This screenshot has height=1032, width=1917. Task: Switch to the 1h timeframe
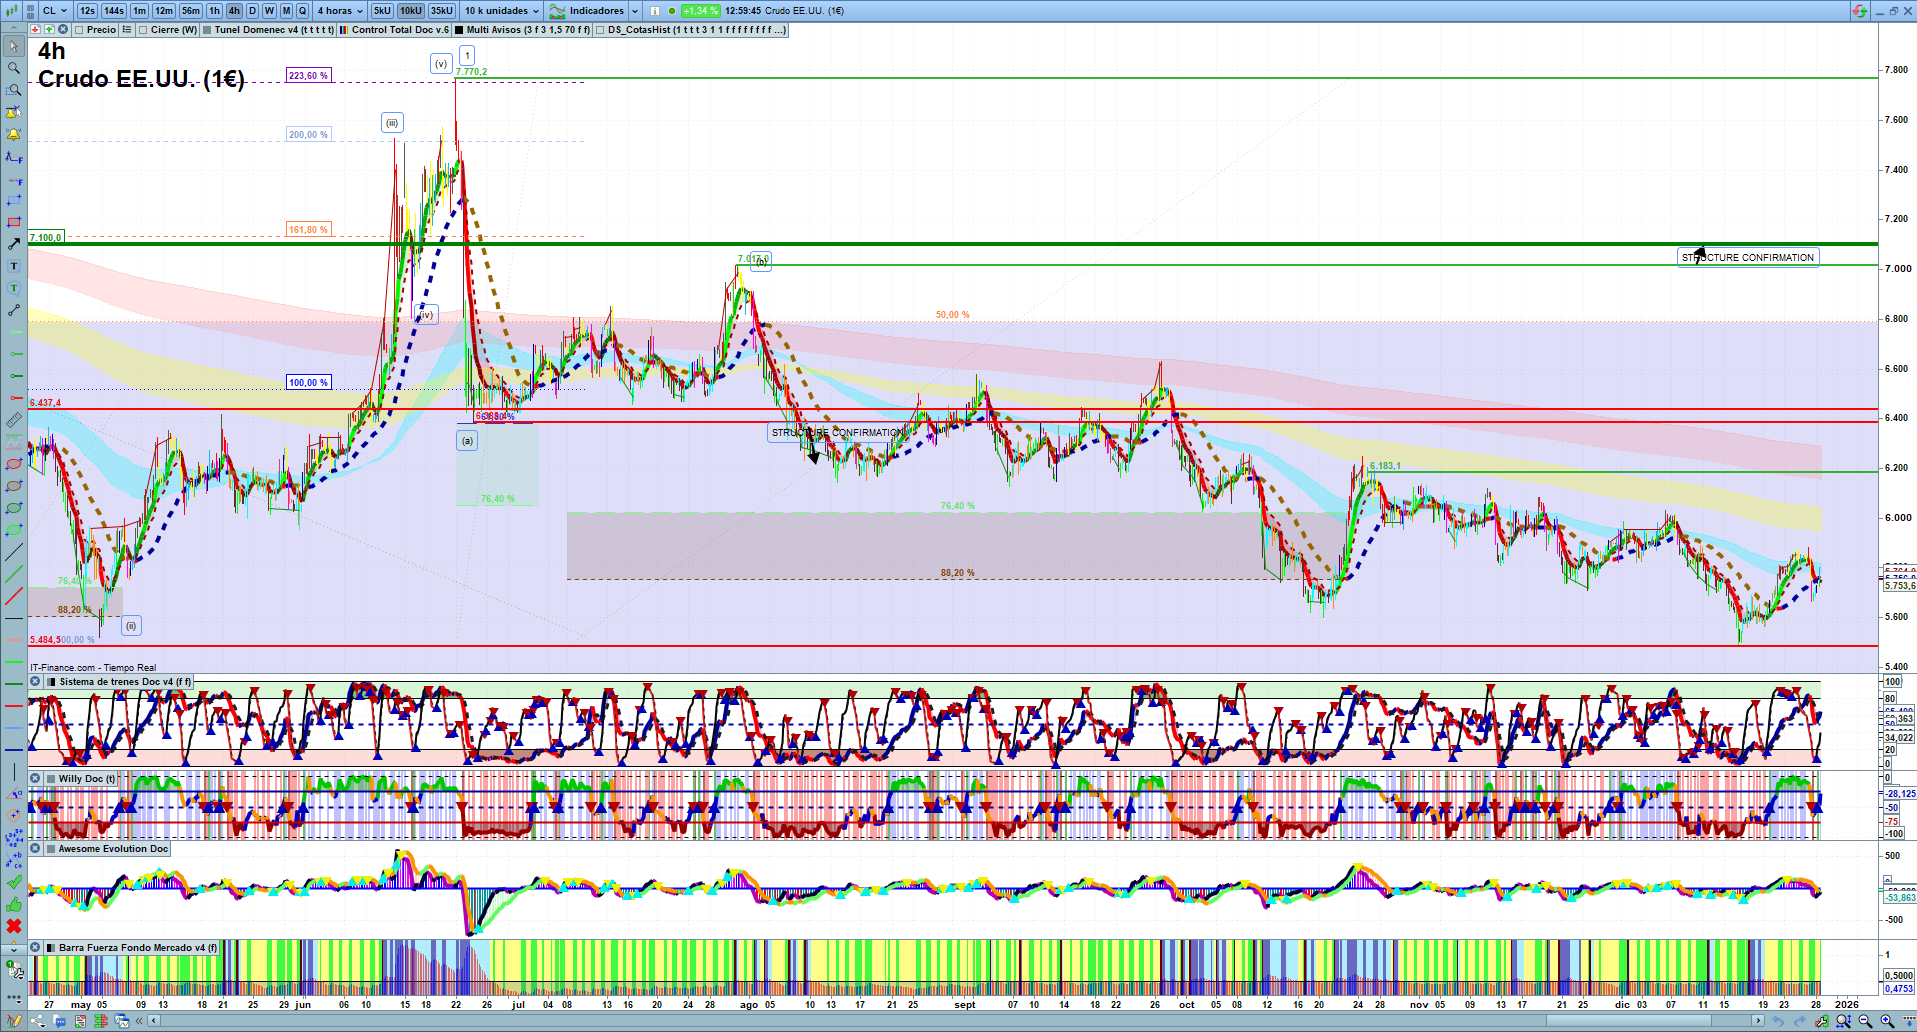click(x=214, y=11)
